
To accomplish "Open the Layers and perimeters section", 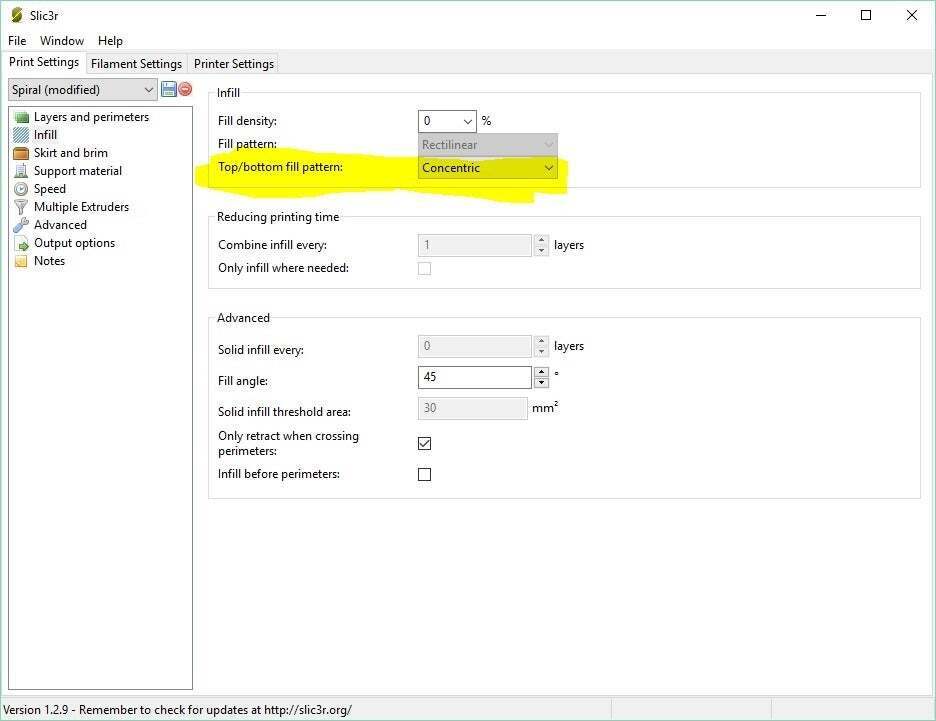I will click(x=91, y=117).
